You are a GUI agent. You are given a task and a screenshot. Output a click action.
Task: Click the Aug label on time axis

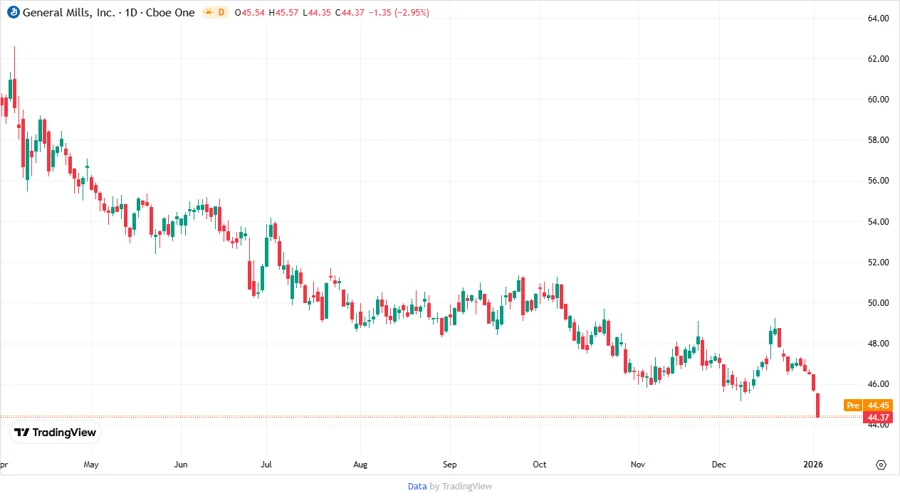click(x=360, y=465)
